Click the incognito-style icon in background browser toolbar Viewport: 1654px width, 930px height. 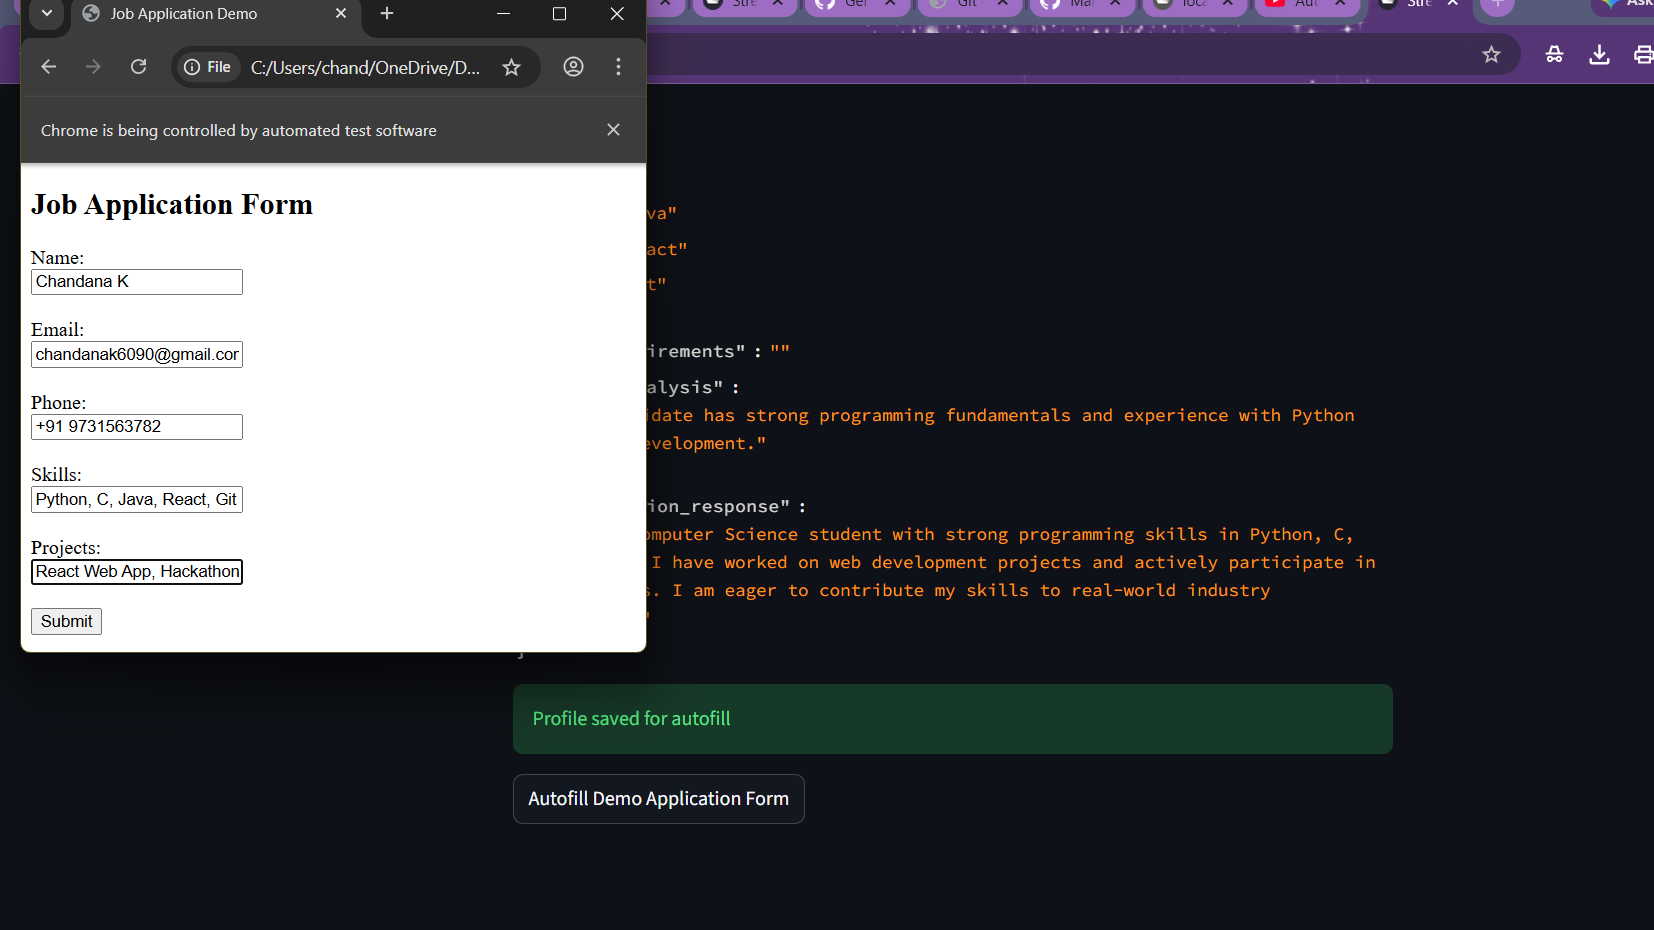tap(1554, 55)
